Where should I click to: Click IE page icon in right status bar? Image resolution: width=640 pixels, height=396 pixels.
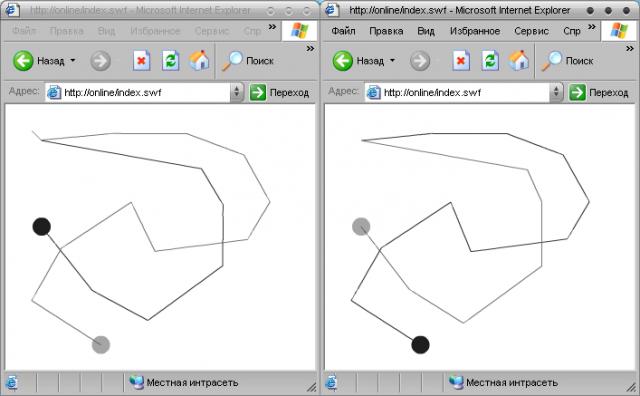331,383
